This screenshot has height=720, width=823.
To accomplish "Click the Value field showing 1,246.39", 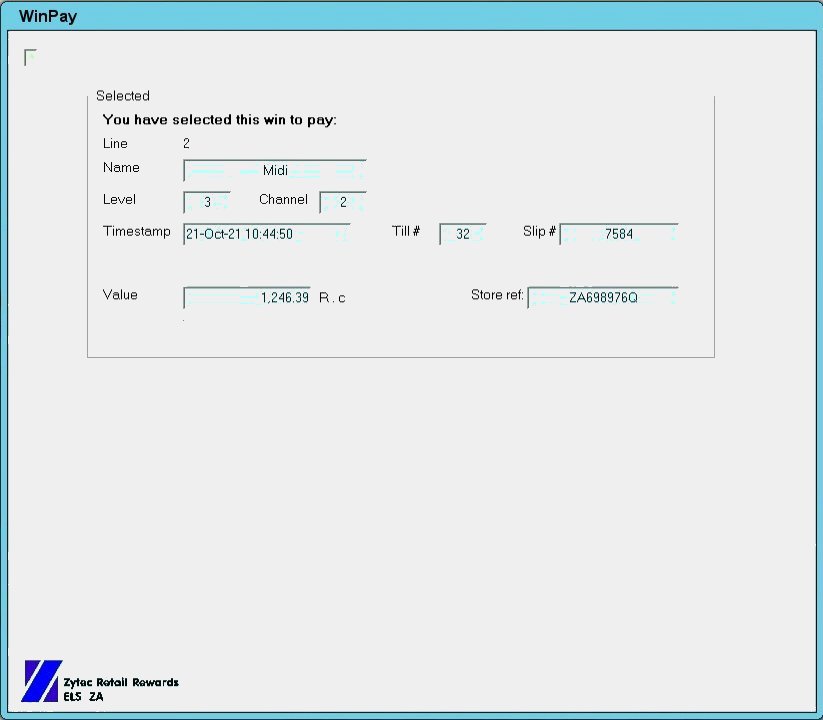I will tap(247, 298).
